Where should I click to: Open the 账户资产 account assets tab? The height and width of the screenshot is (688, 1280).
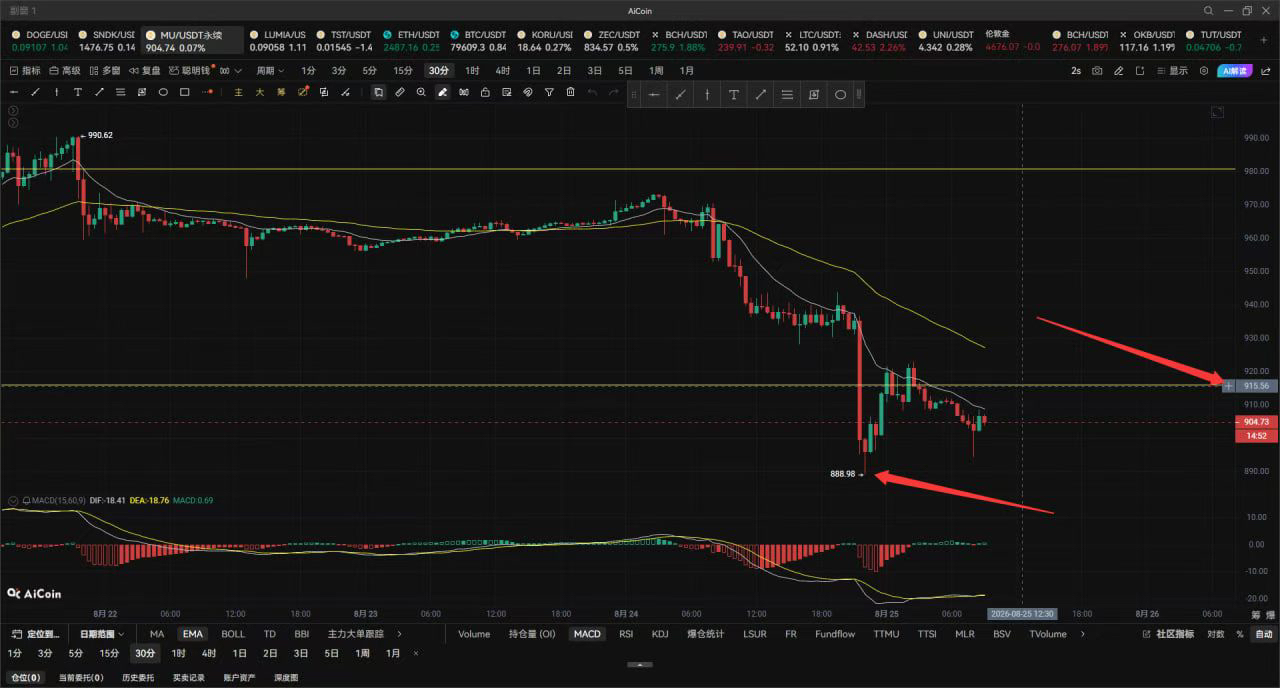pyautogui.click(x=241, y=678)
